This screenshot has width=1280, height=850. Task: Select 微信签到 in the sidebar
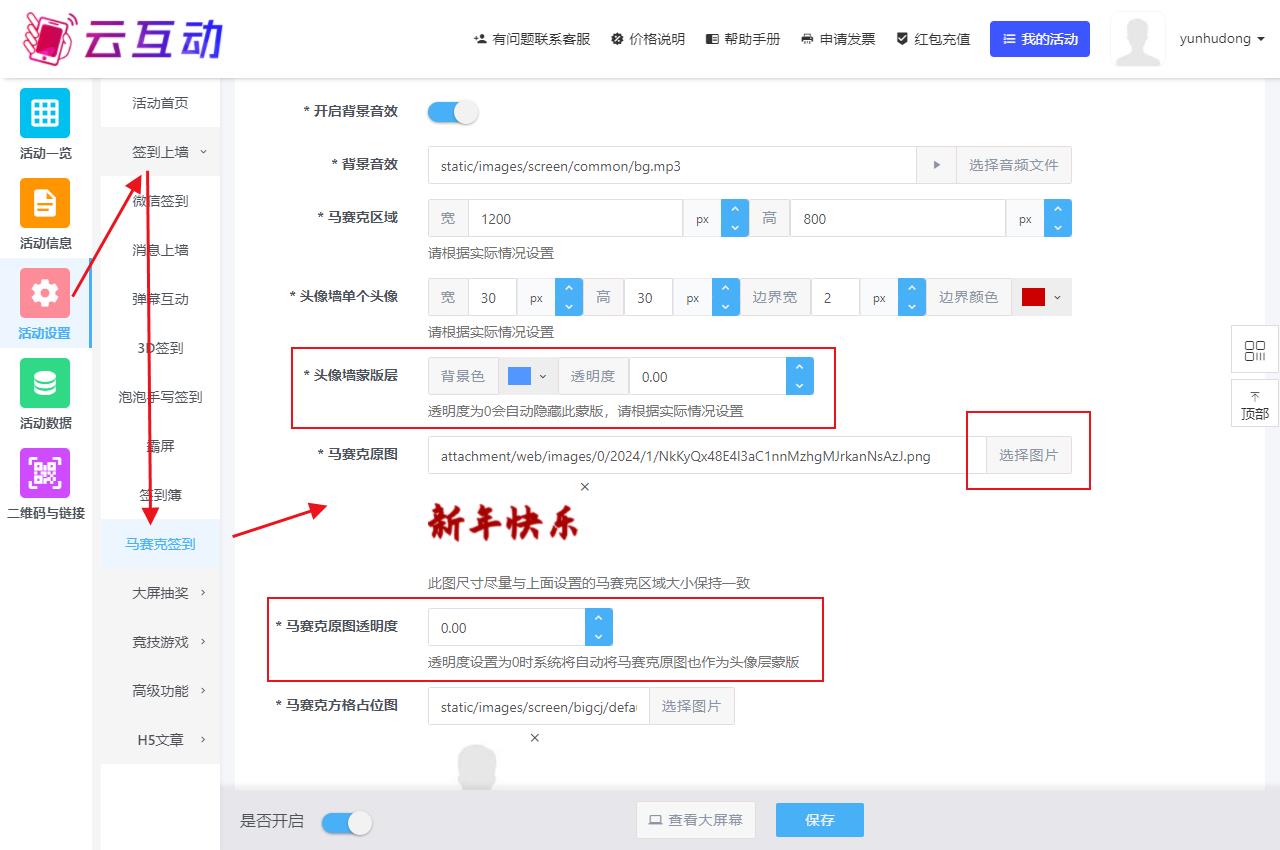pos(160,201)
